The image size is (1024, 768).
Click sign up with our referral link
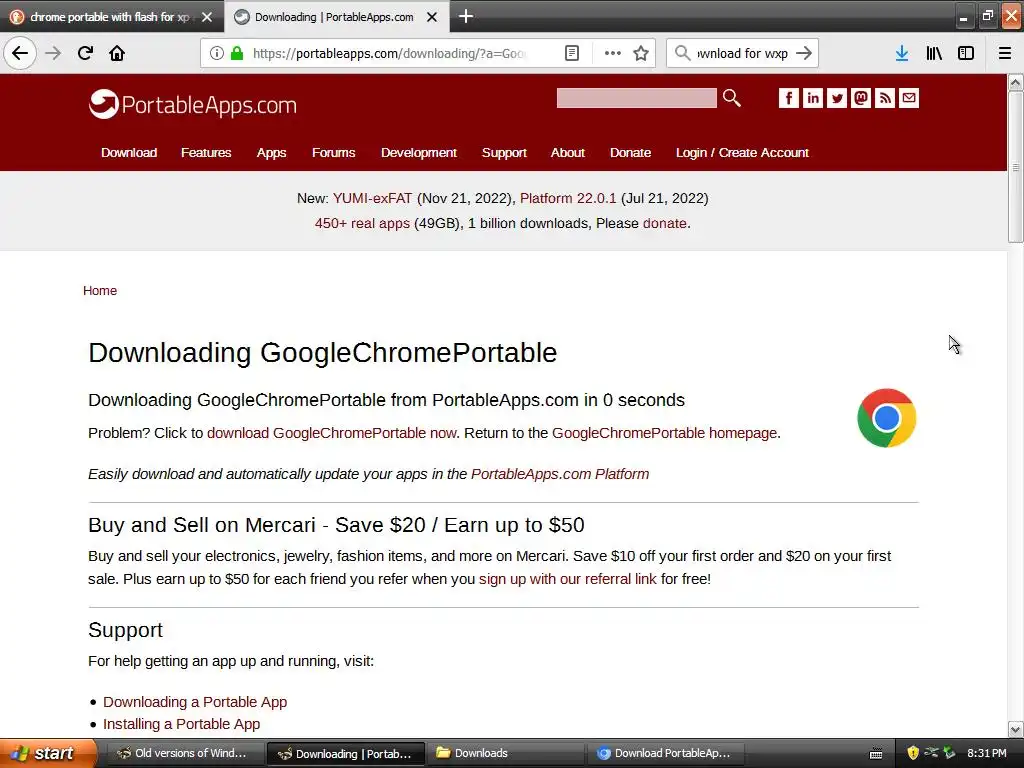568,579
